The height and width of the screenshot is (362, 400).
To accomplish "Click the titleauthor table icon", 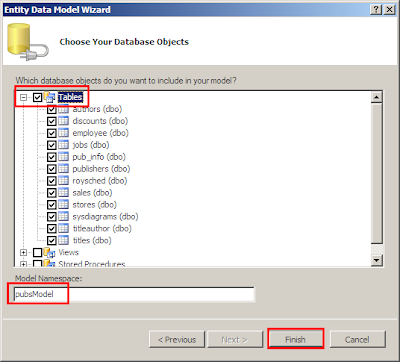I will (64, 229).
